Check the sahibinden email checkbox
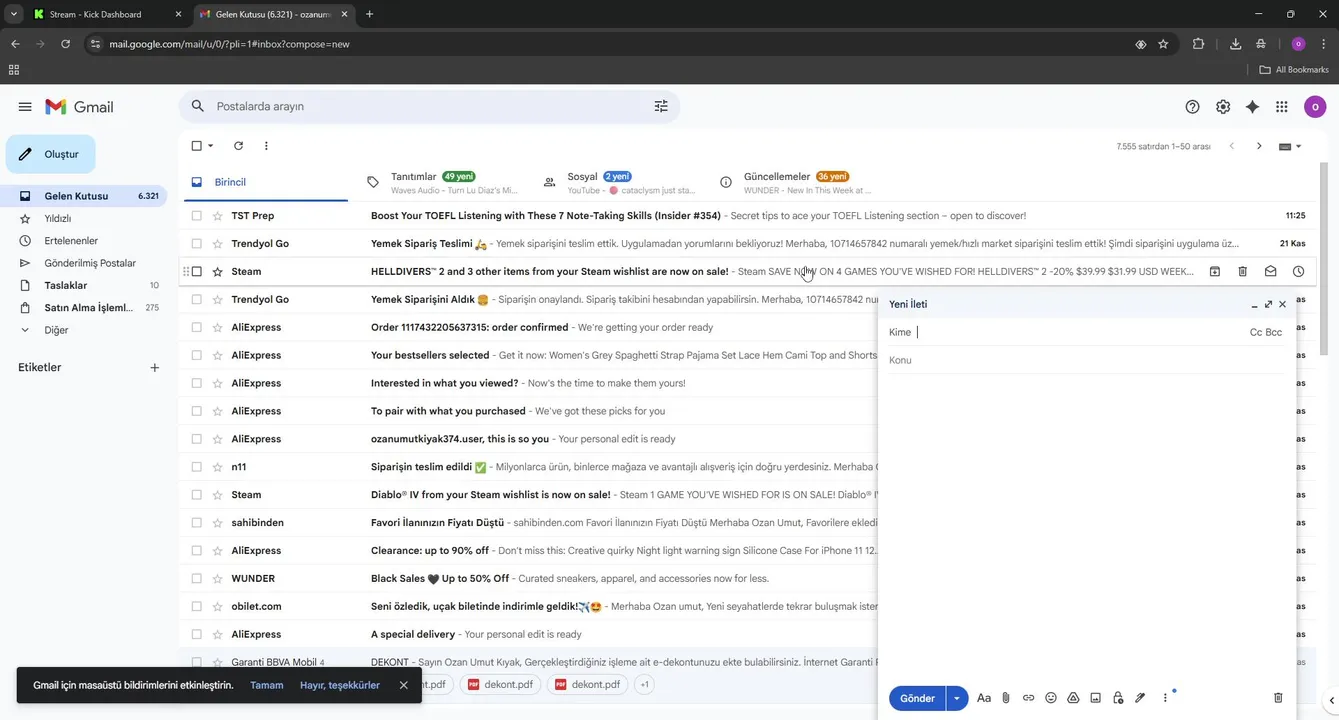Viewport: 1339px width, 720px height. point(196,523)
